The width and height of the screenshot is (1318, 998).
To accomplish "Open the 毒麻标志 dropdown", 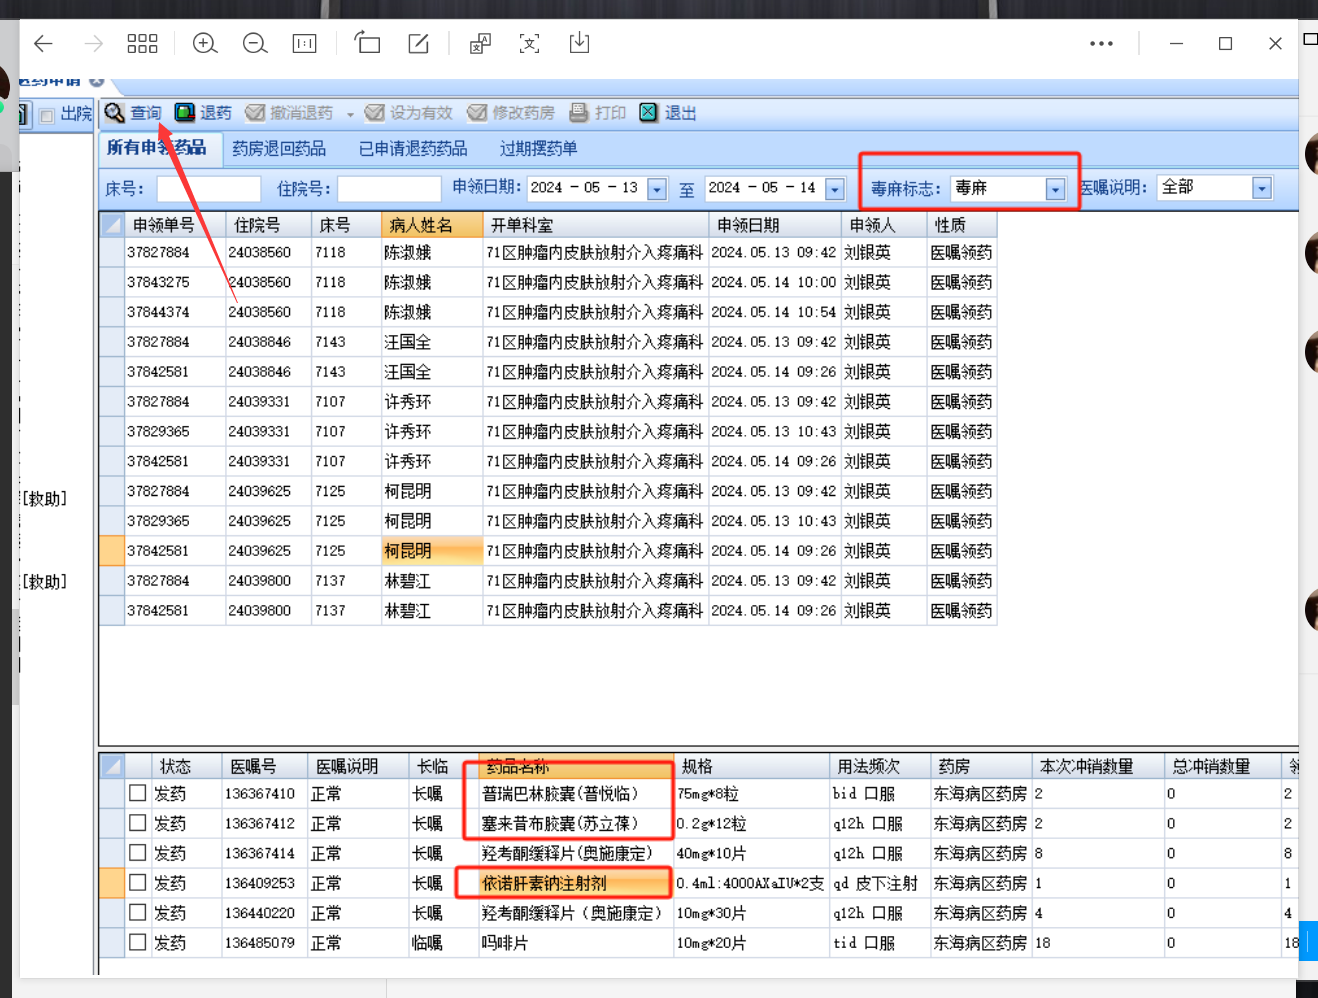I will pyautogui.click(x=1055, y=189).
